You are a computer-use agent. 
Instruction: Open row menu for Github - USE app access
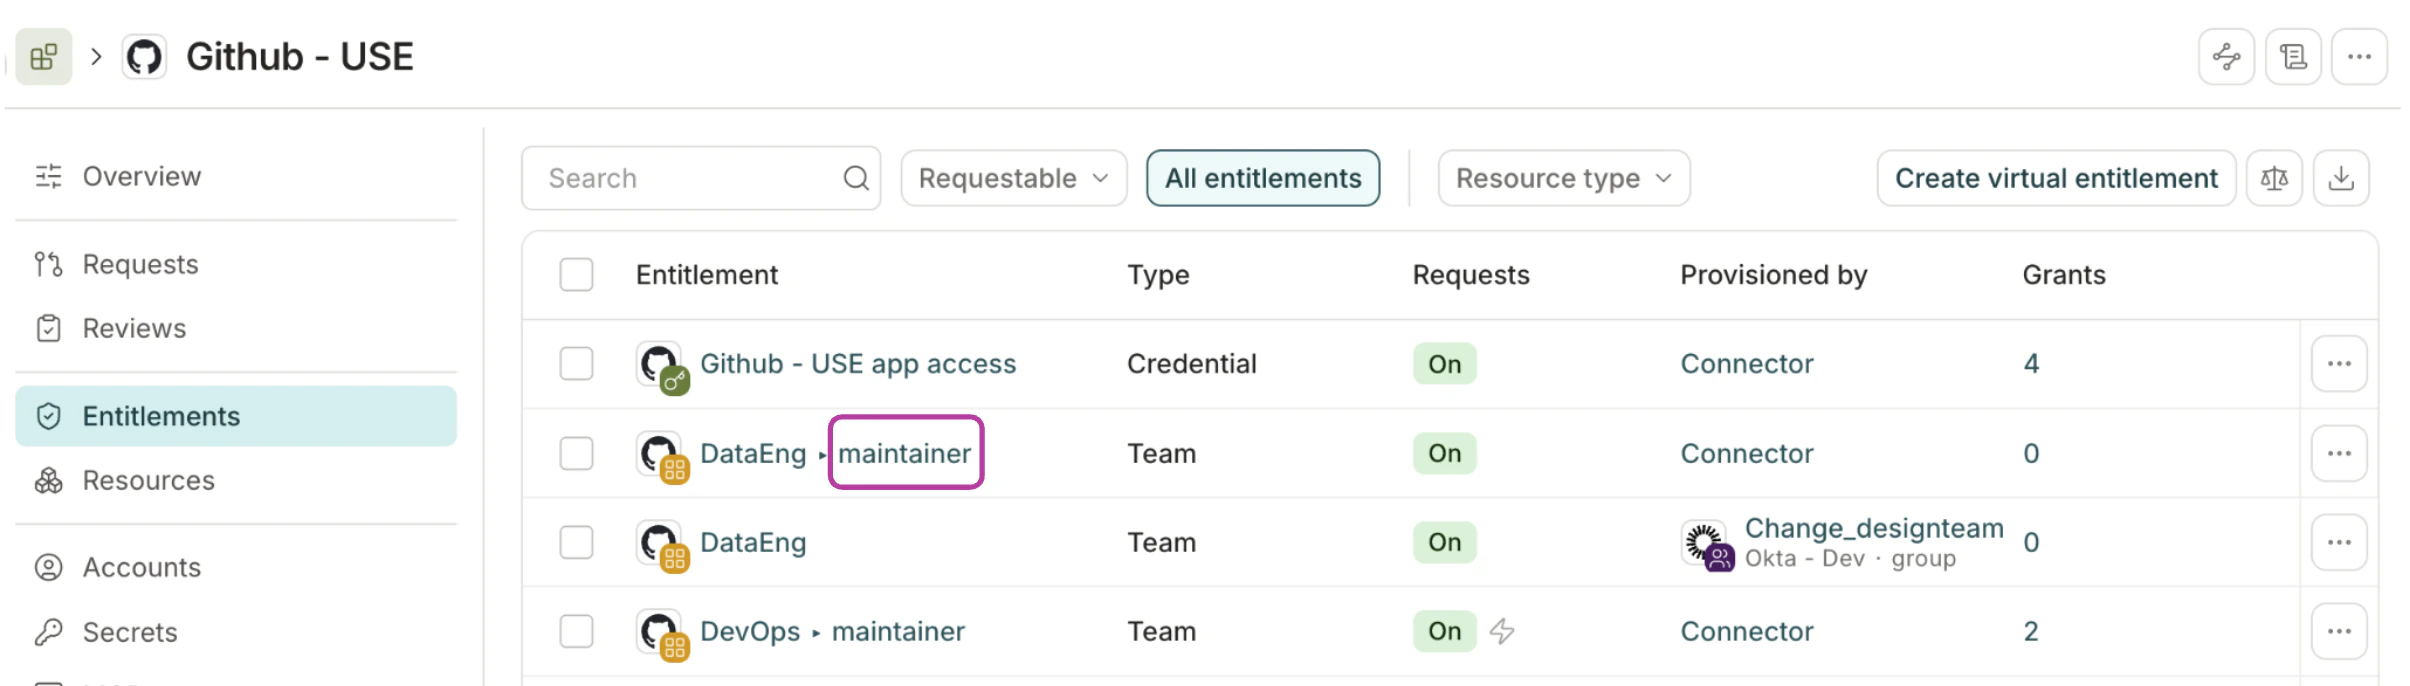pos(2339,364)
